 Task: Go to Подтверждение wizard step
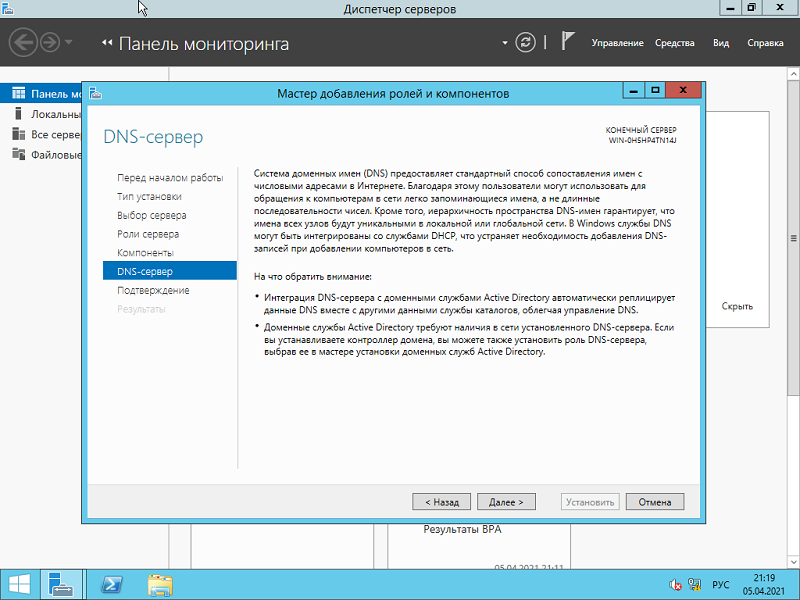153,290
